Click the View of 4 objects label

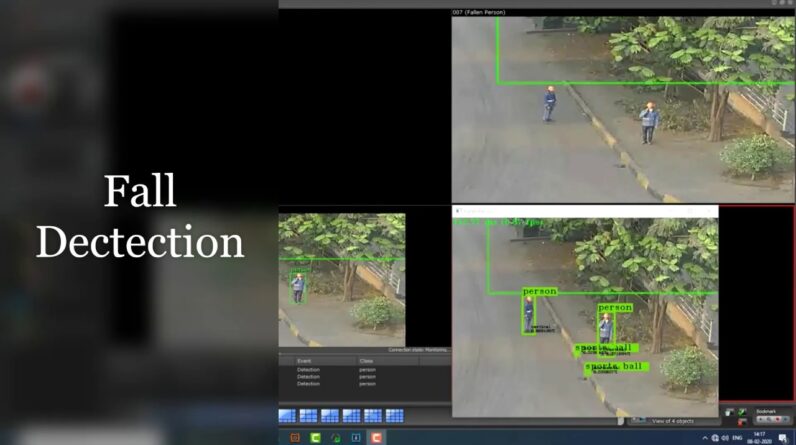pos(673,421)
